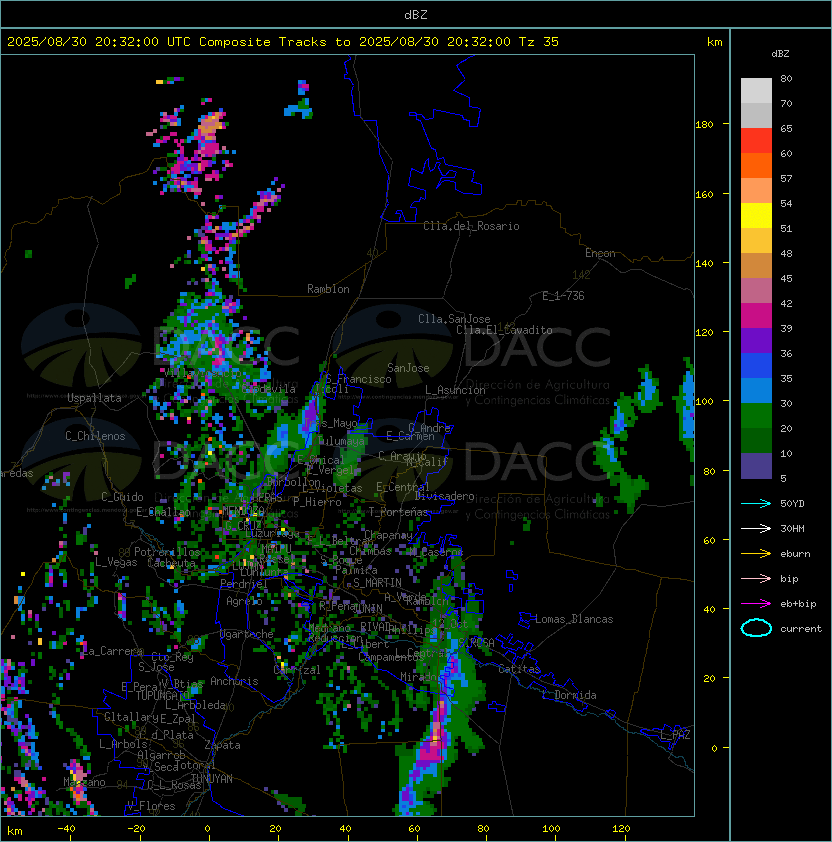Click the pink 42–45 dBZ swatch
832x842 pixels.
[x=756, y=291]
